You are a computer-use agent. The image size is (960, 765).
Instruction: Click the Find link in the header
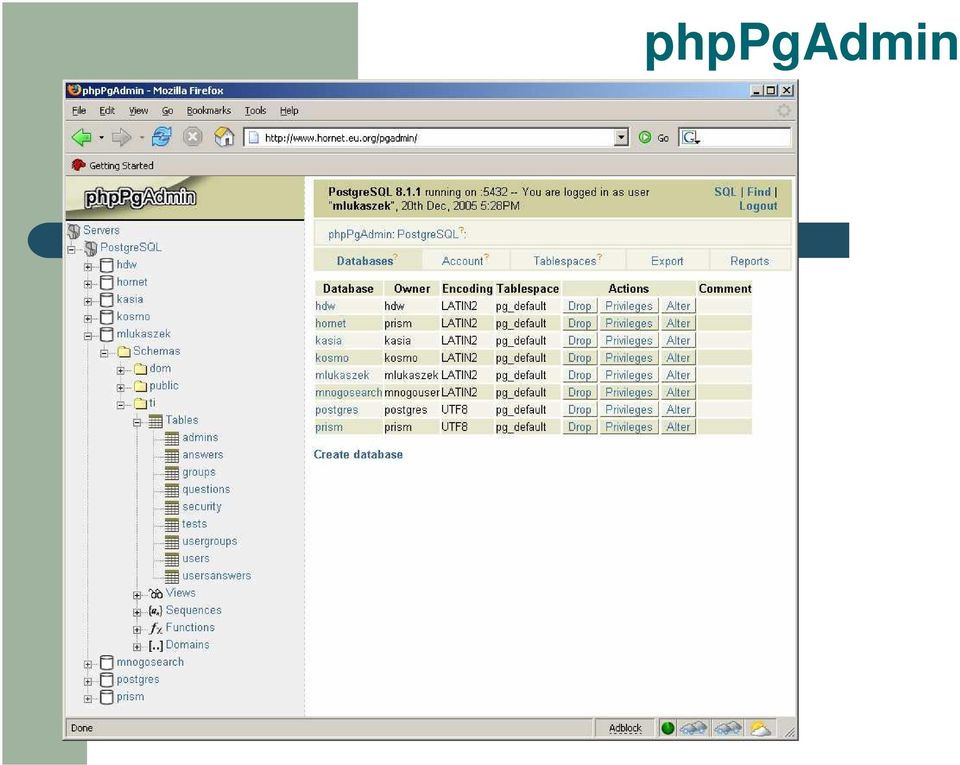(x=759, y=192)
